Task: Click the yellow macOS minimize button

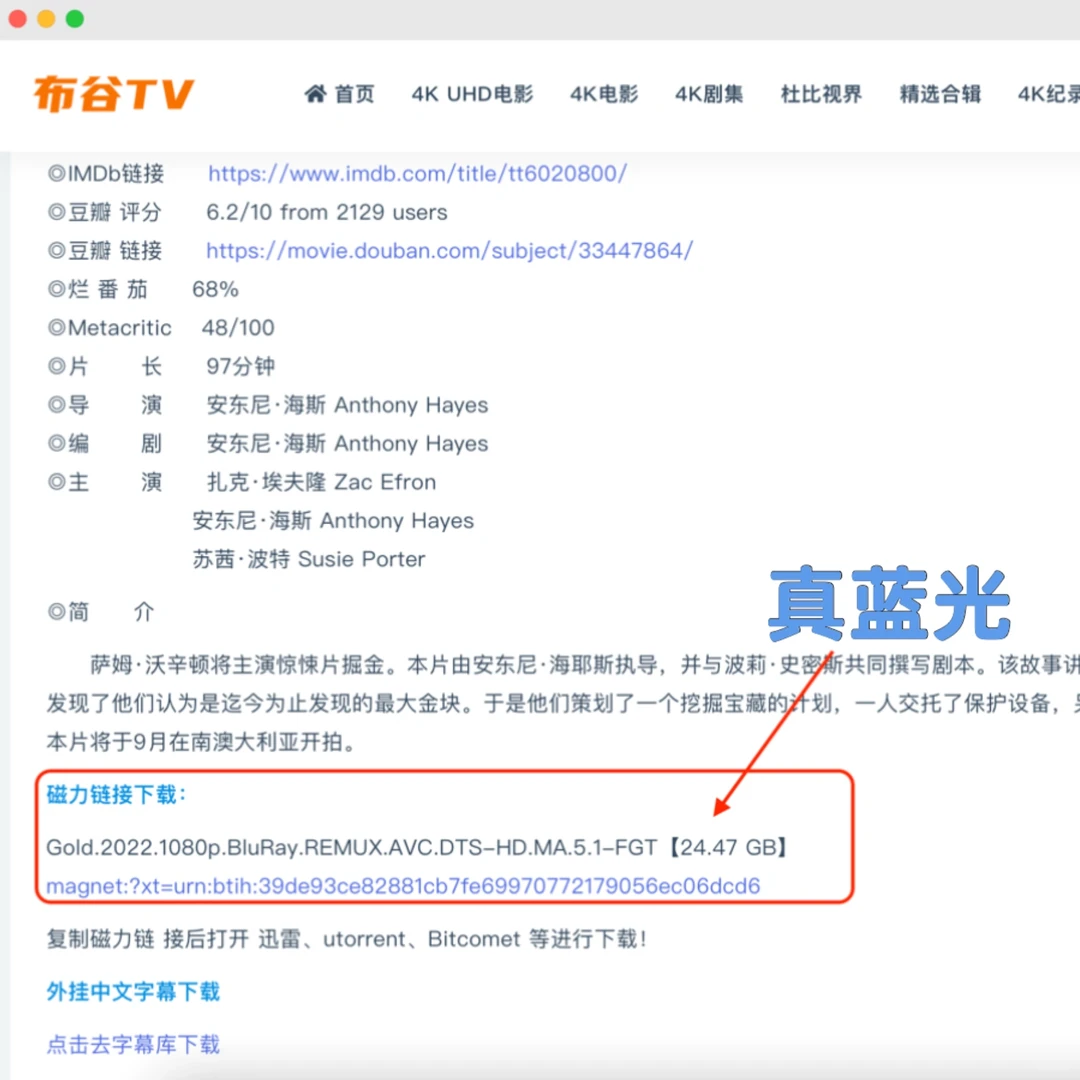Action: click(45, 17)
